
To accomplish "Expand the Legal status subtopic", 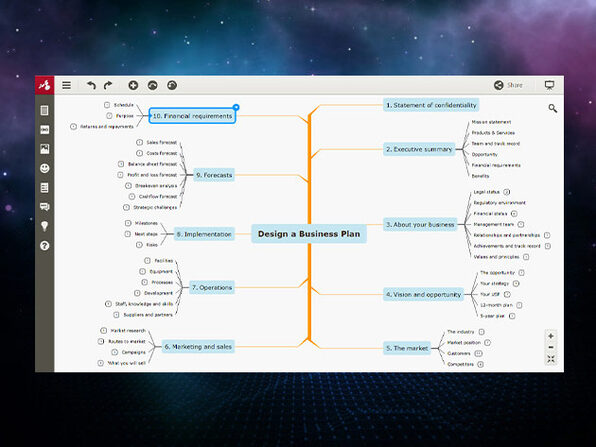I will click(x=507, y=192).
